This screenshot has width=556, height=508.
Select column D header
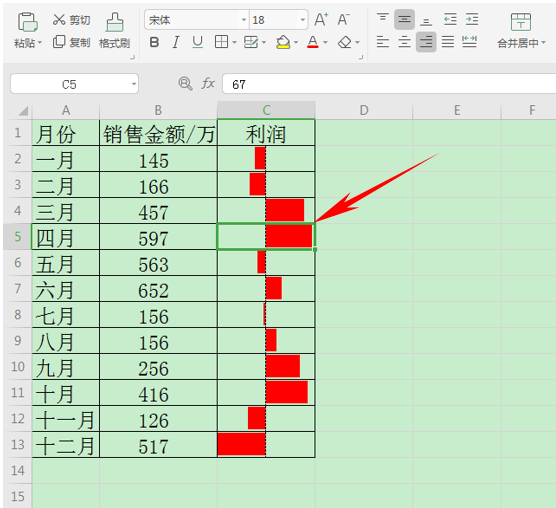[x=364, y=110]
